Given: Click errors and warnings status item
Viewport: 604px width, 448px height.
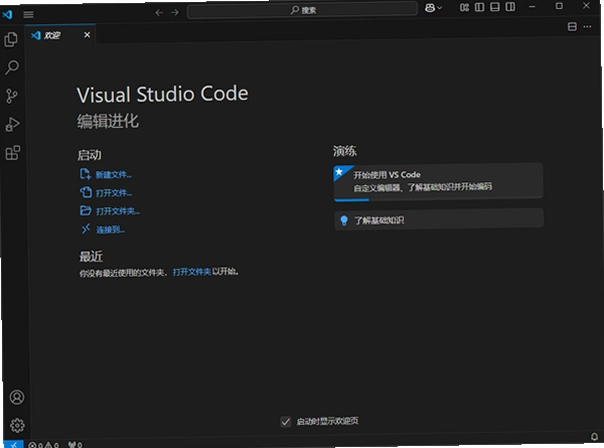Looking at the screenshot, I should pos(44,445).
